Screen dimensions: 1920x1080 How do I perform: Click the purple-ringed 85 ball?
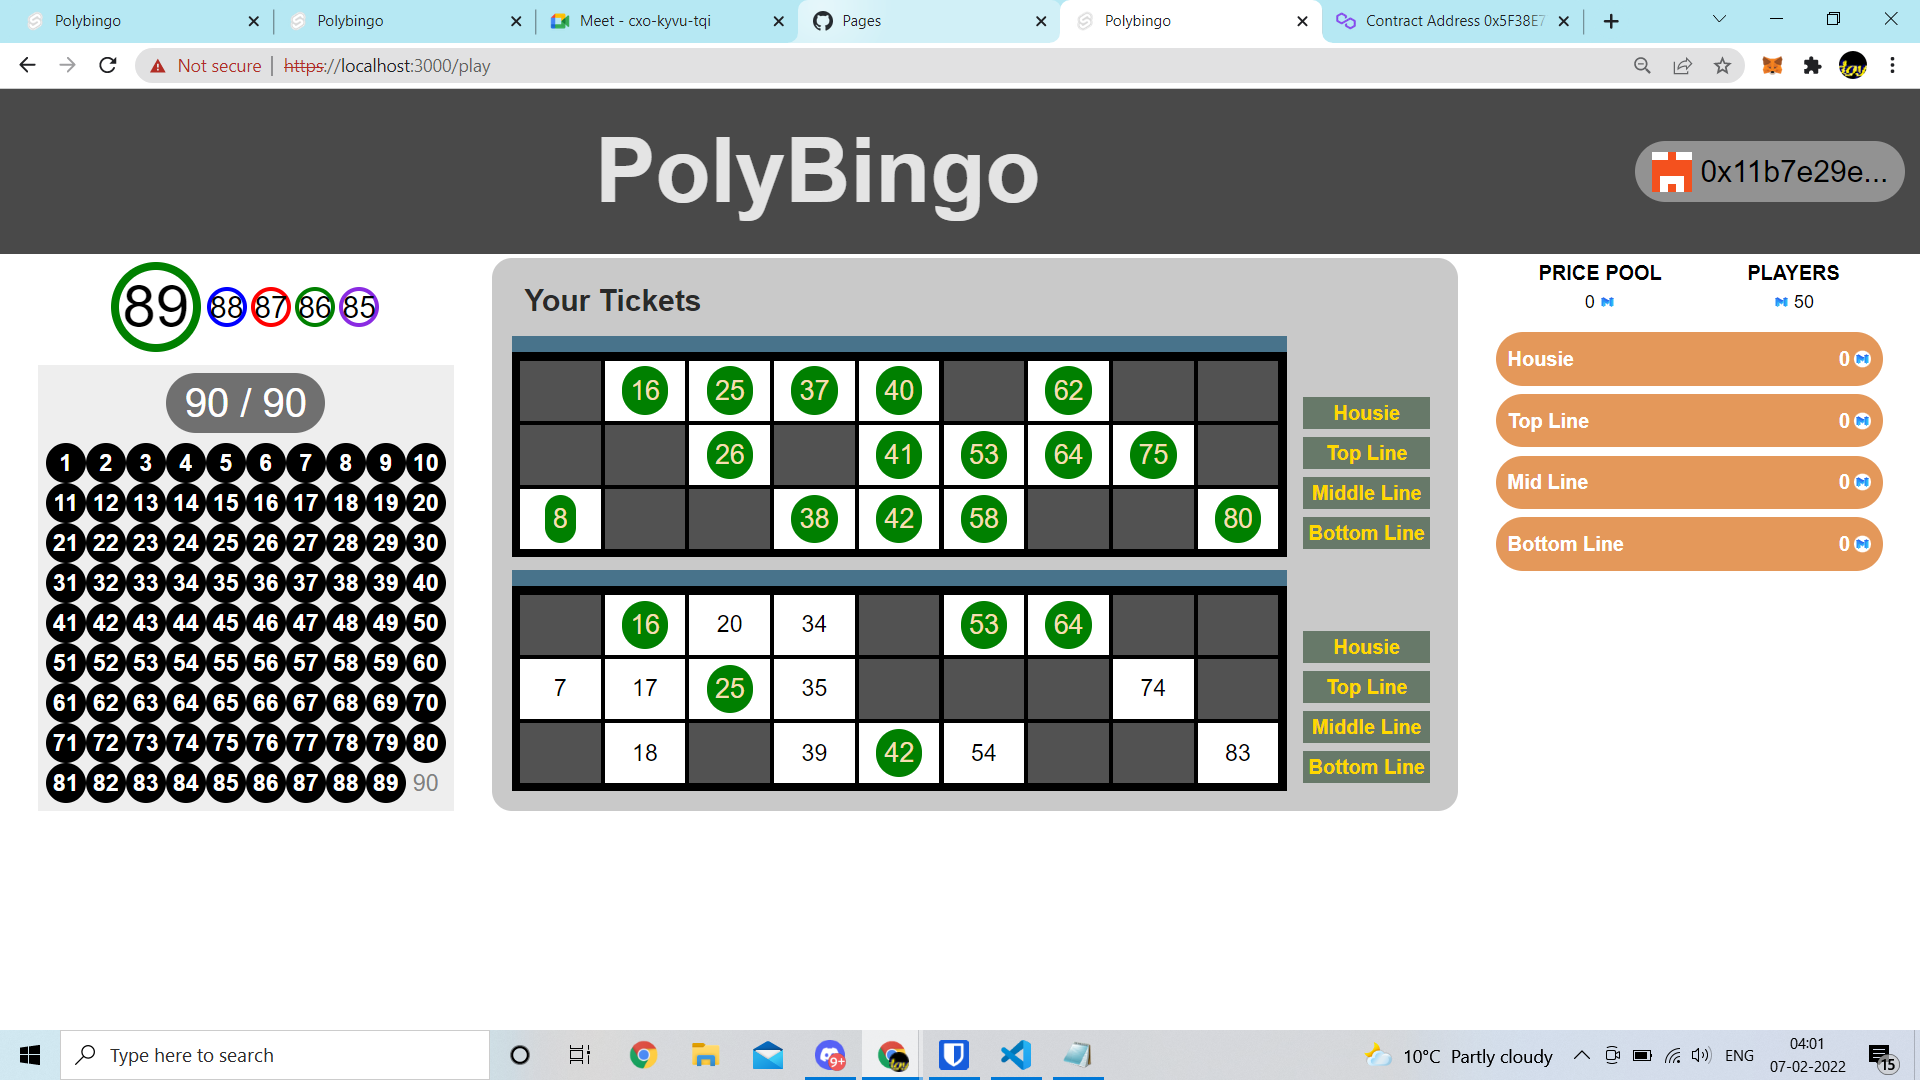point(359,307)
